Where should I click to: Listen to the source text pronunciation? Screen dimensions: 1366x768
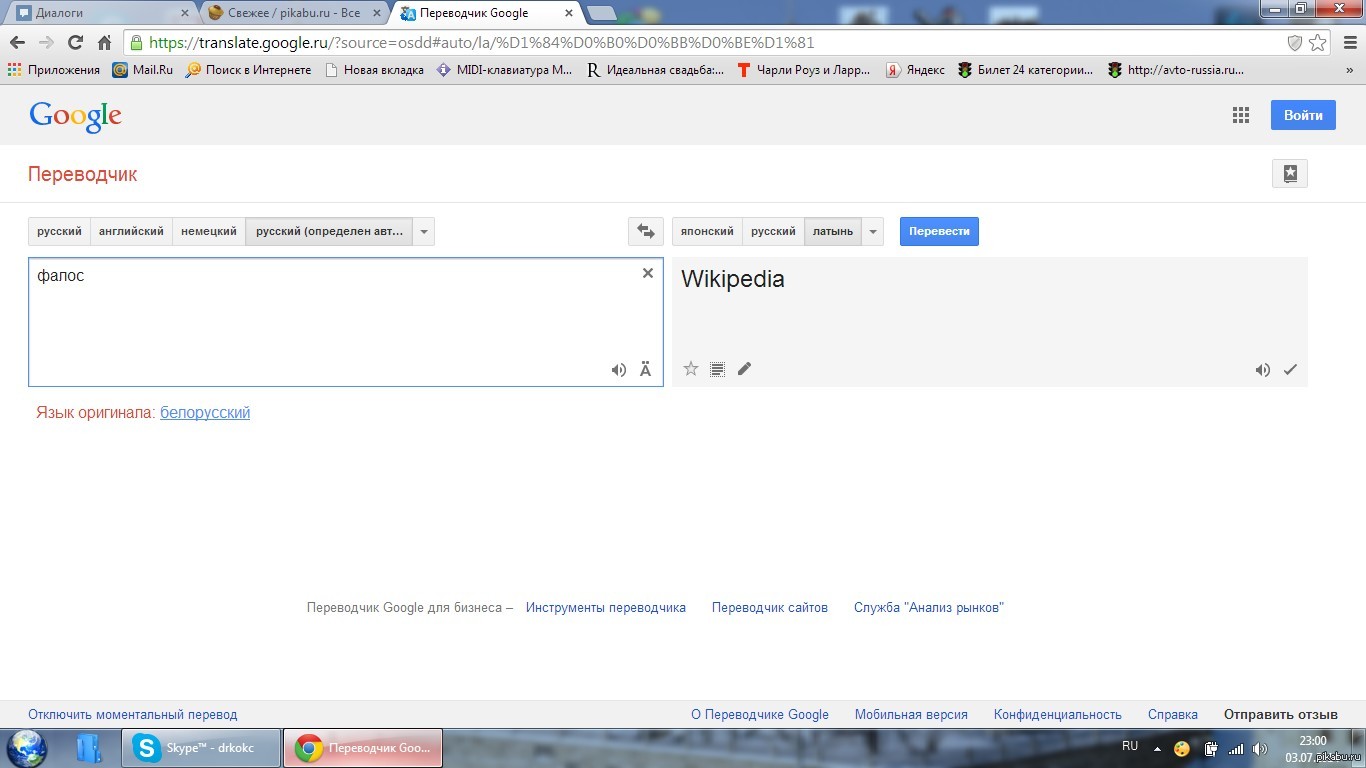click(619, 370)
